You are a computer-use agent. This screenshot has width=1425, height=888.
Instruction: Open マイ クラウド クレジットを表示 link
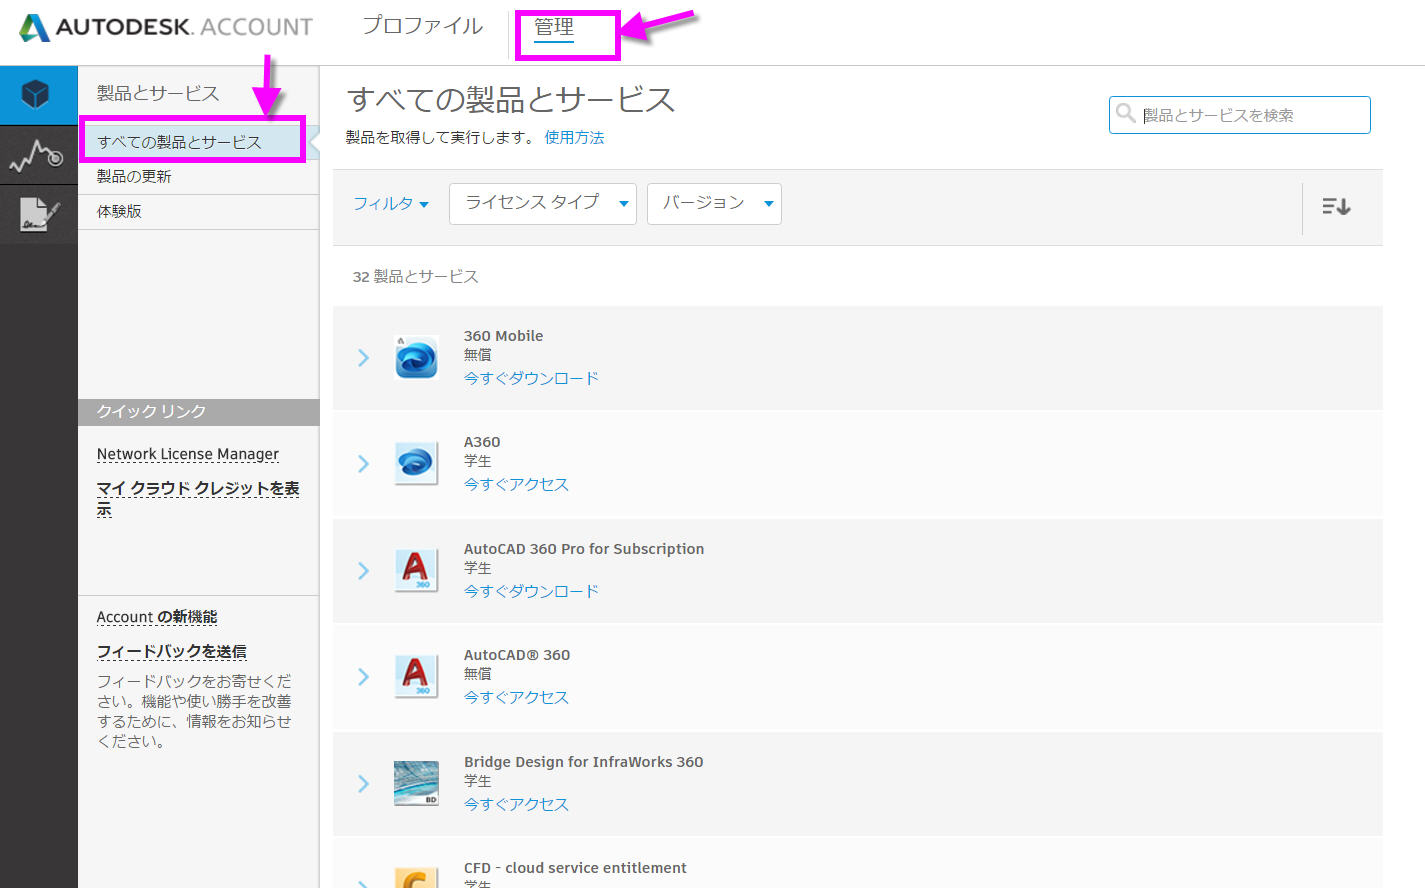198,498
